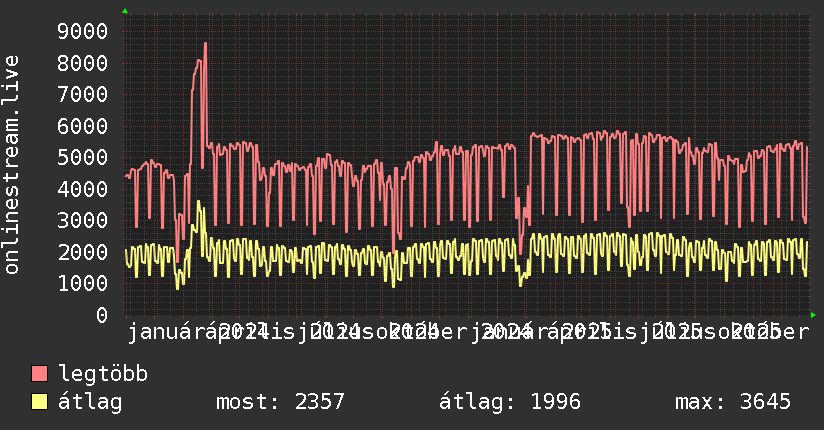Click the red legtöbb legend swatch
The height and width of the screenshot is (430, 824).
(x=39, y=374)
